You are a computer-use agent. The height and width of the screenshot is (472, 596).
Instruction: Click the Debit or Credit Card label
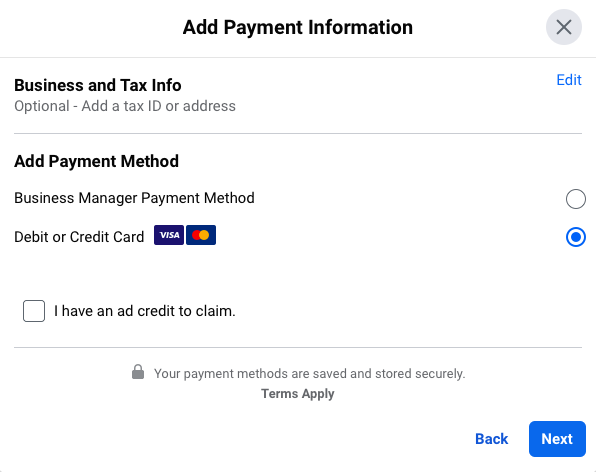coord(79,237)
